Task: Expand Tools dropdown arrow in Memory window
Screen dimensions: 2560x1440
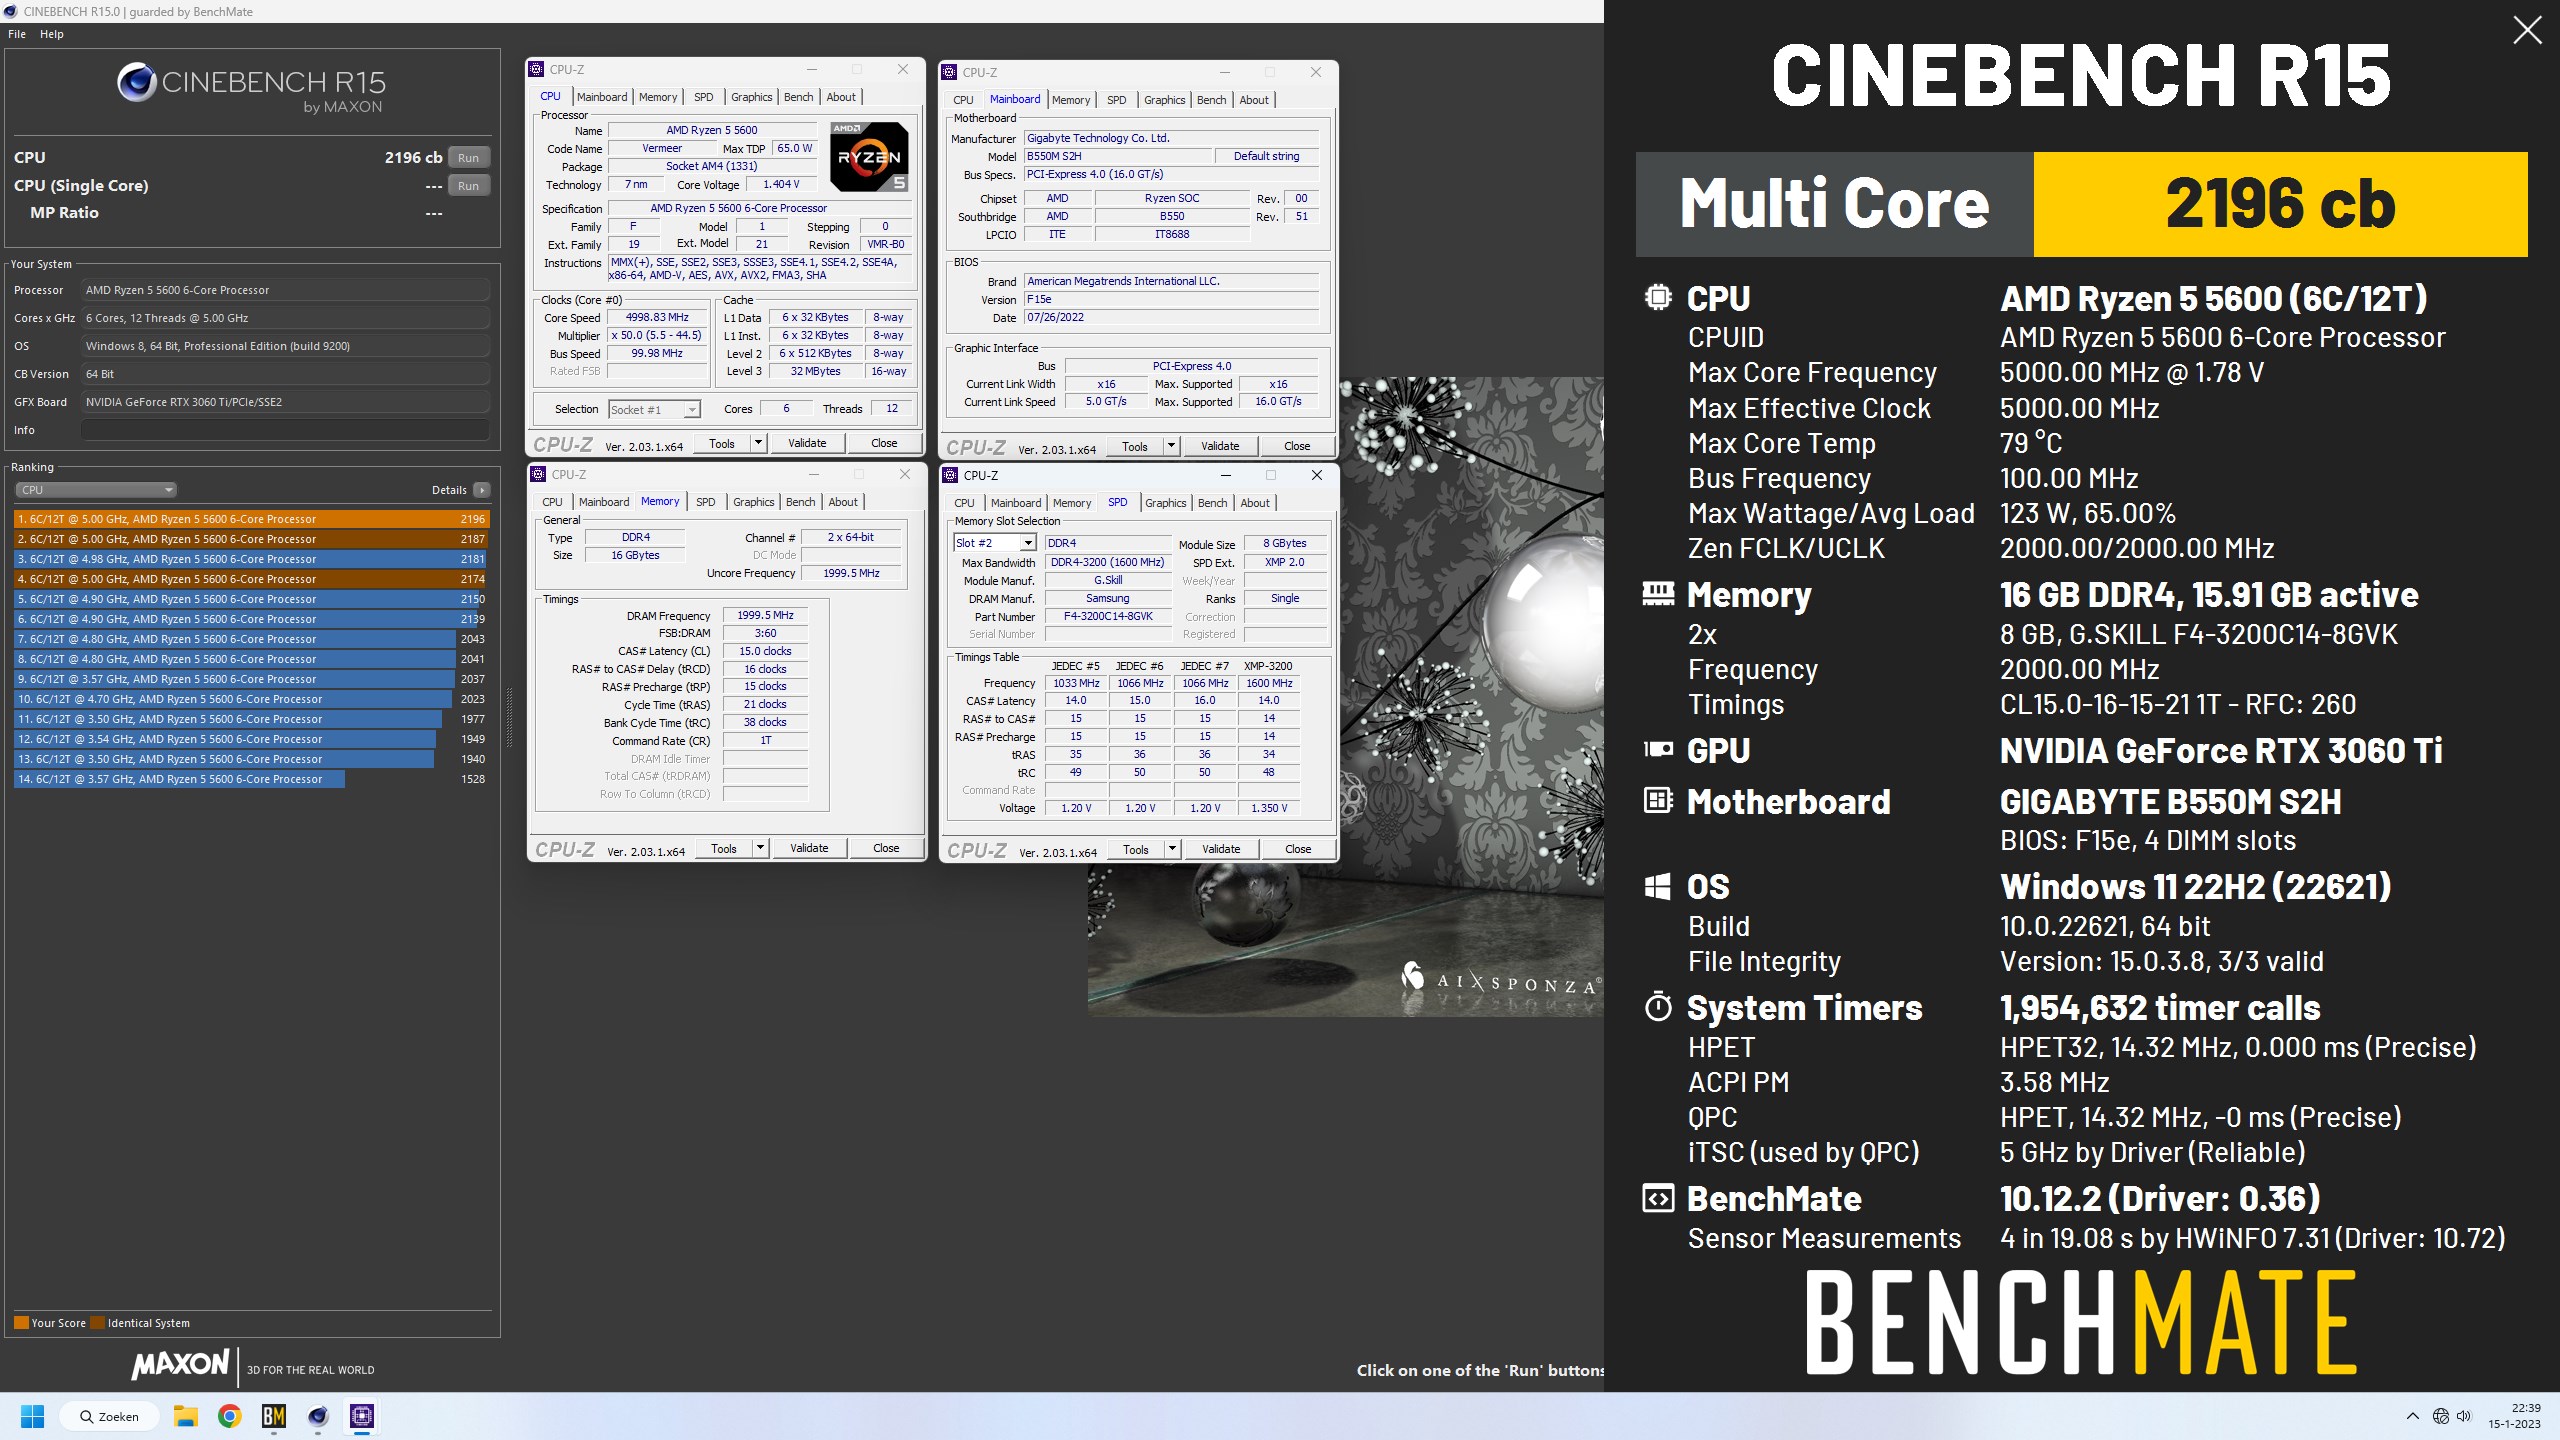Action: [x=760, y=848]
